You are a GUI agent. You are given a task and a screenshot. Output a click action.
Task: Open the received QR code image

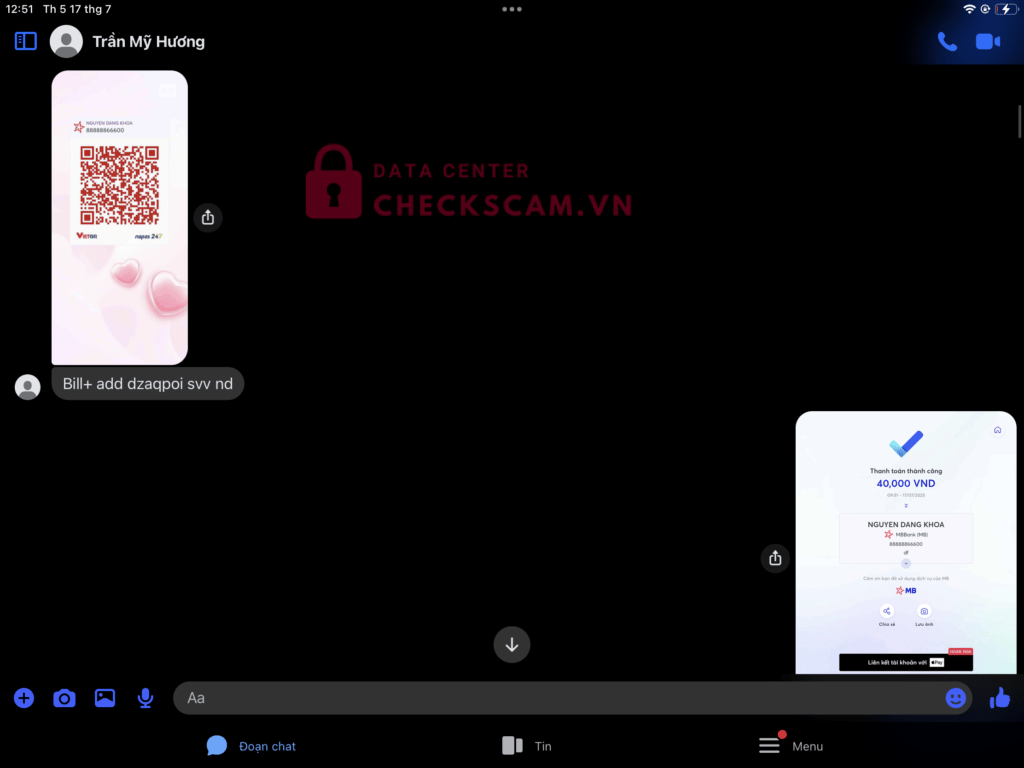120,217
